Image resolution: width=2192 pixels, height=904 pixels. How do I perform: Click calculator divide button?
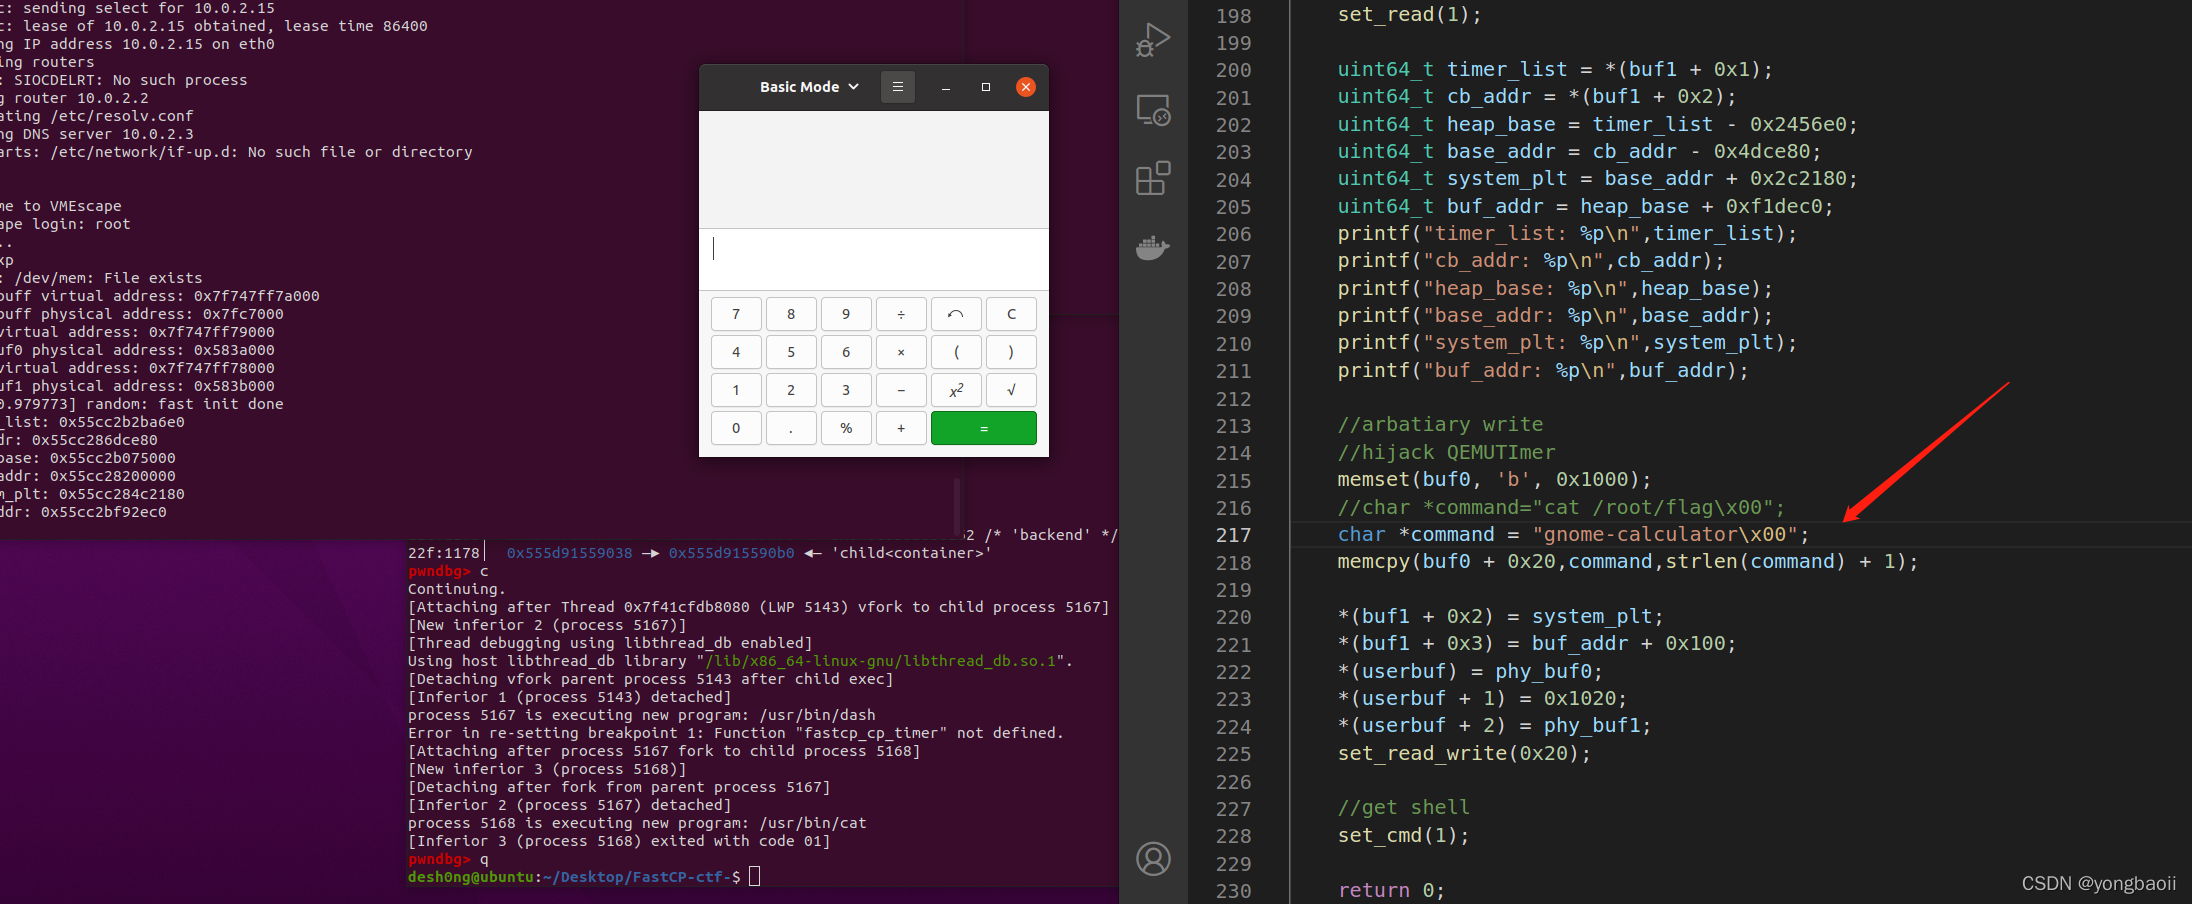tap(901, 314)
